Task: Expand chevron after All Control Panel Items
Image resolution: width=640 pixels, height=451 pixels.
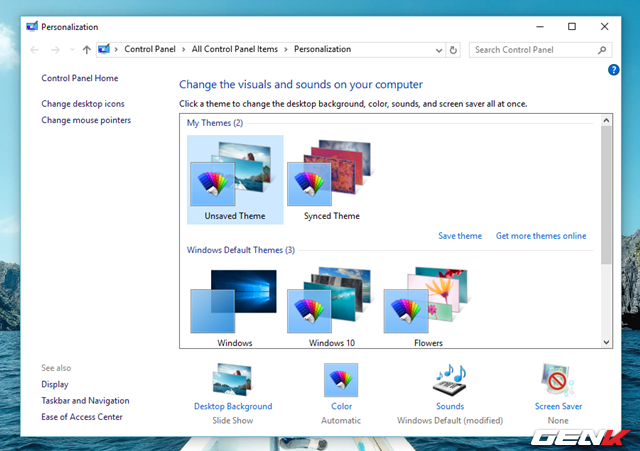Action: (x=286, y=49)
